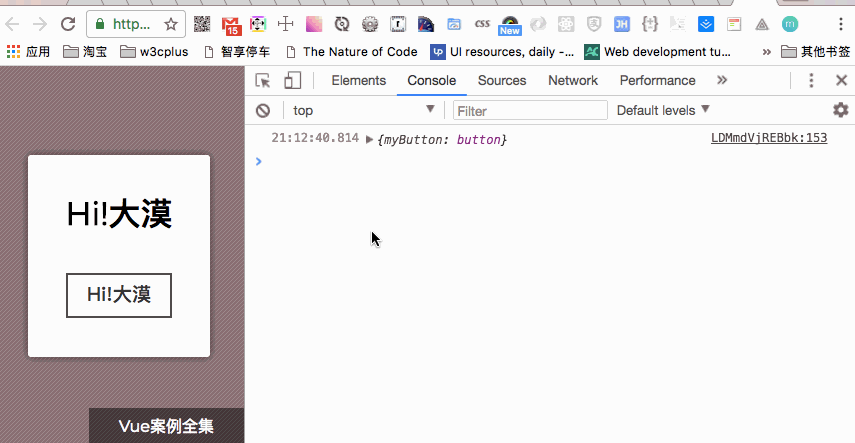Open the React developer tools extension
Screen dimensions: 855x443
point(566,24)
